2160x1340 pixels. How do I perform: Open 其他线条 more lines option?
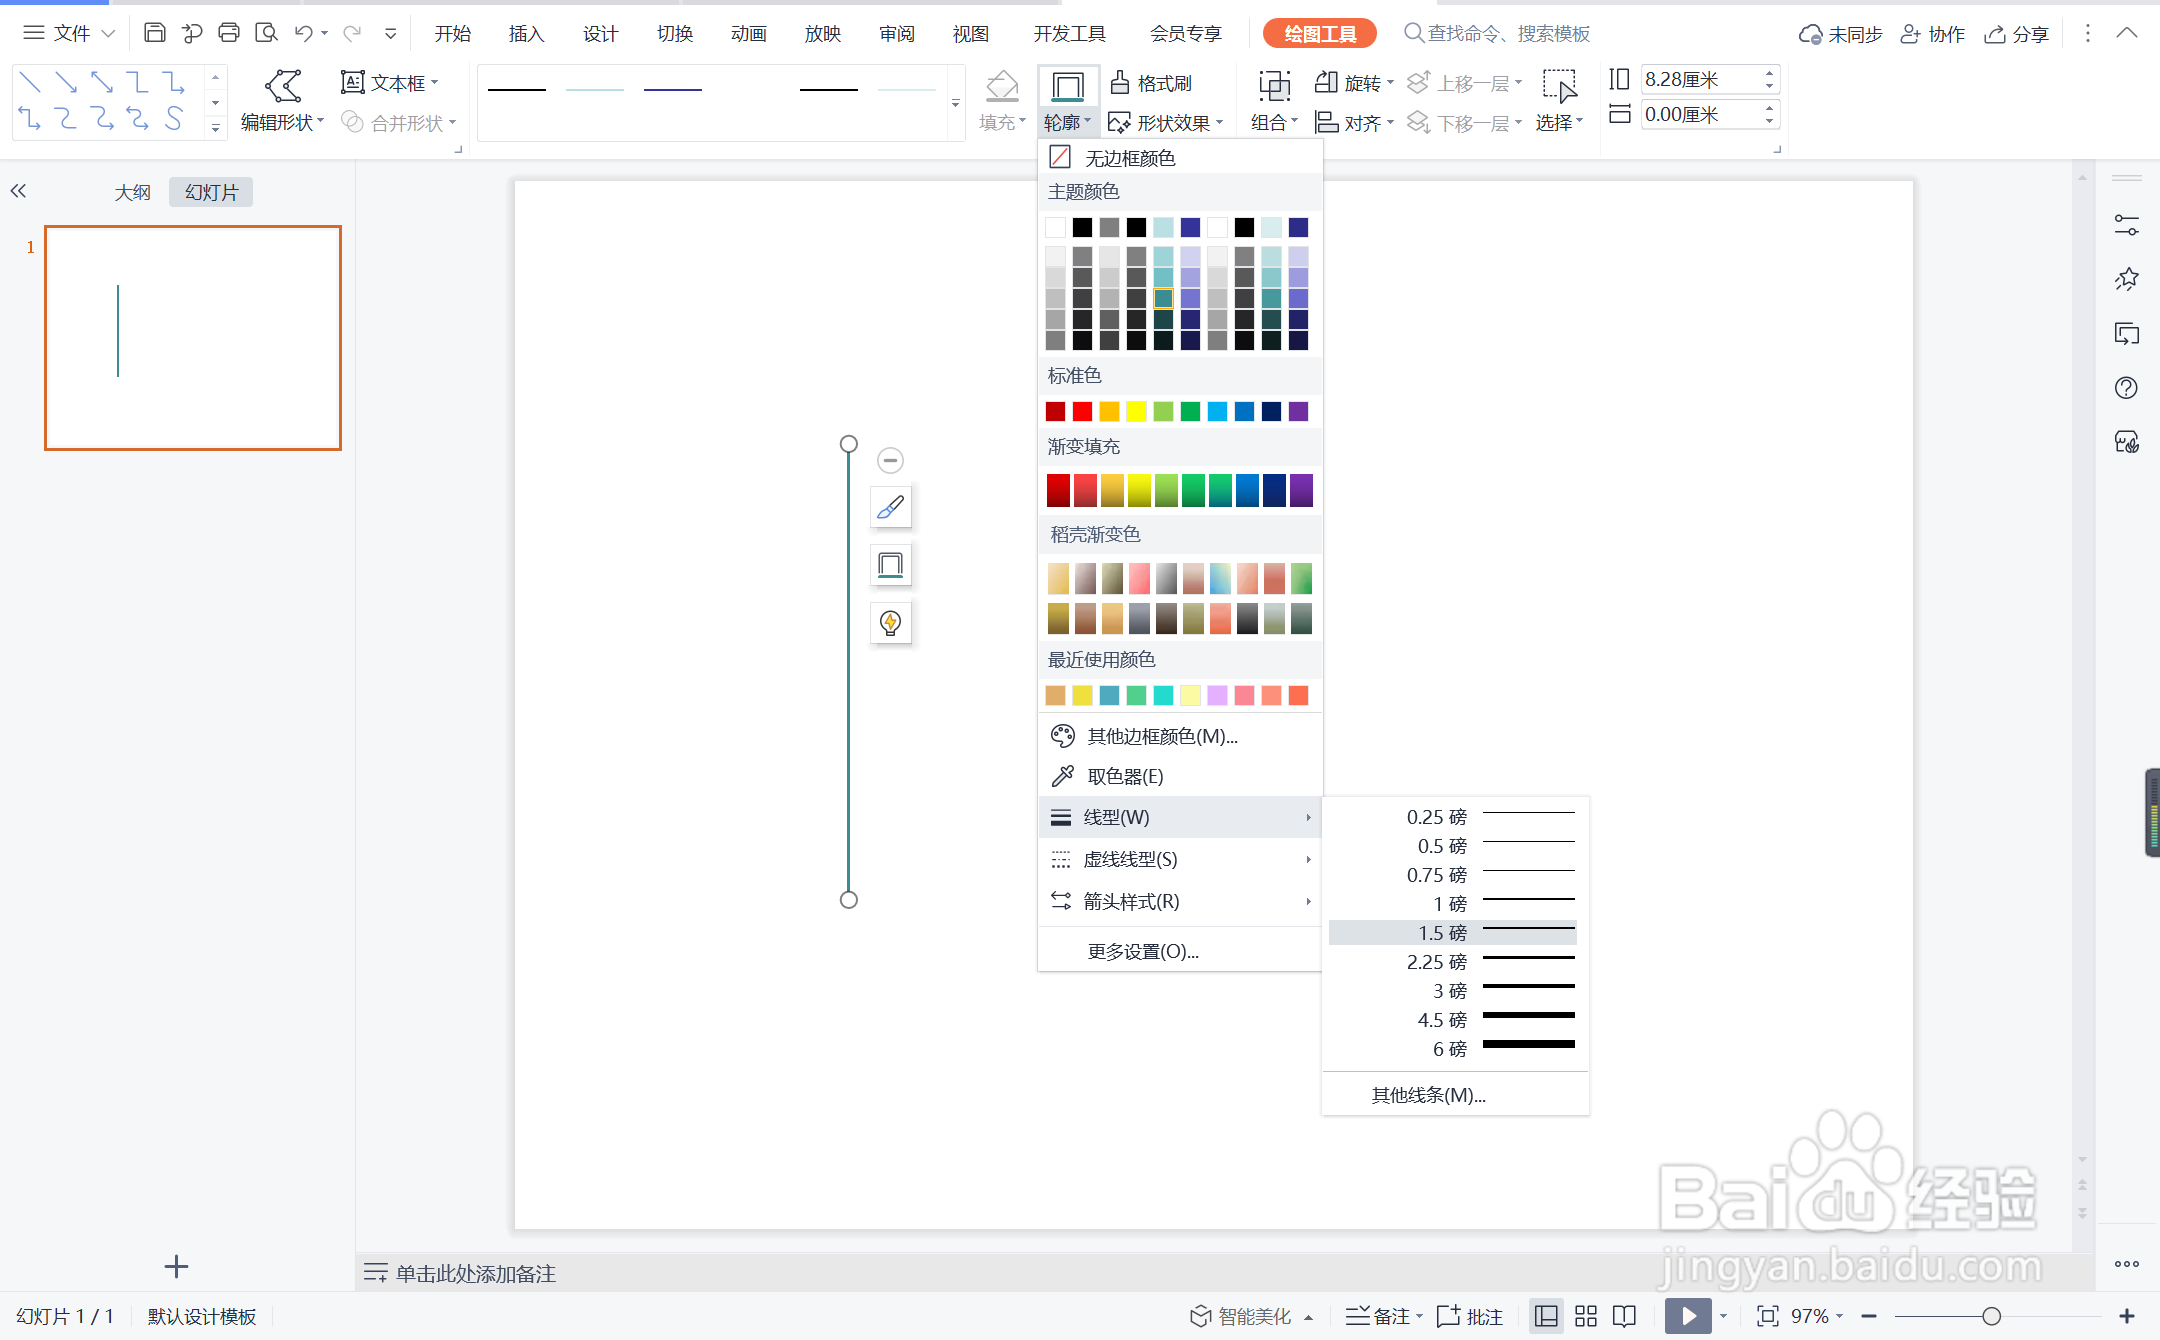(x=1428, y=1095)
